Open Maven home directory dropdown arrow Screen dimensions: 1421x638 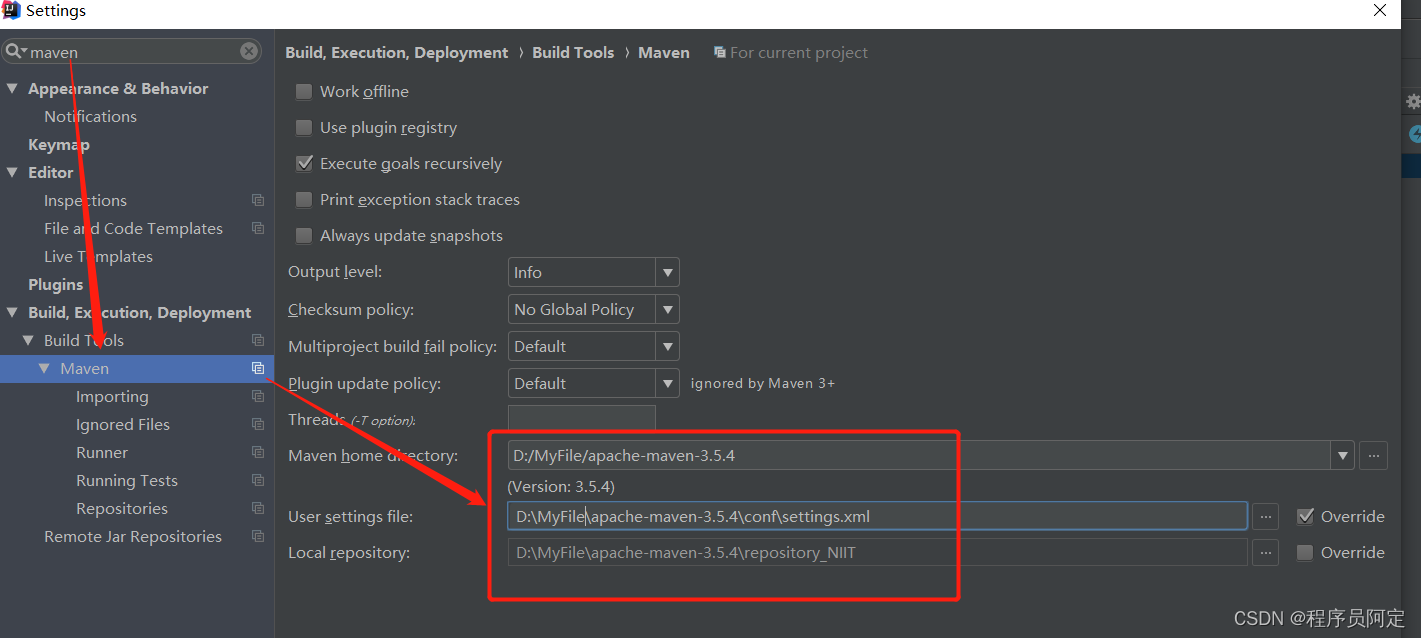pos(1342,455)
